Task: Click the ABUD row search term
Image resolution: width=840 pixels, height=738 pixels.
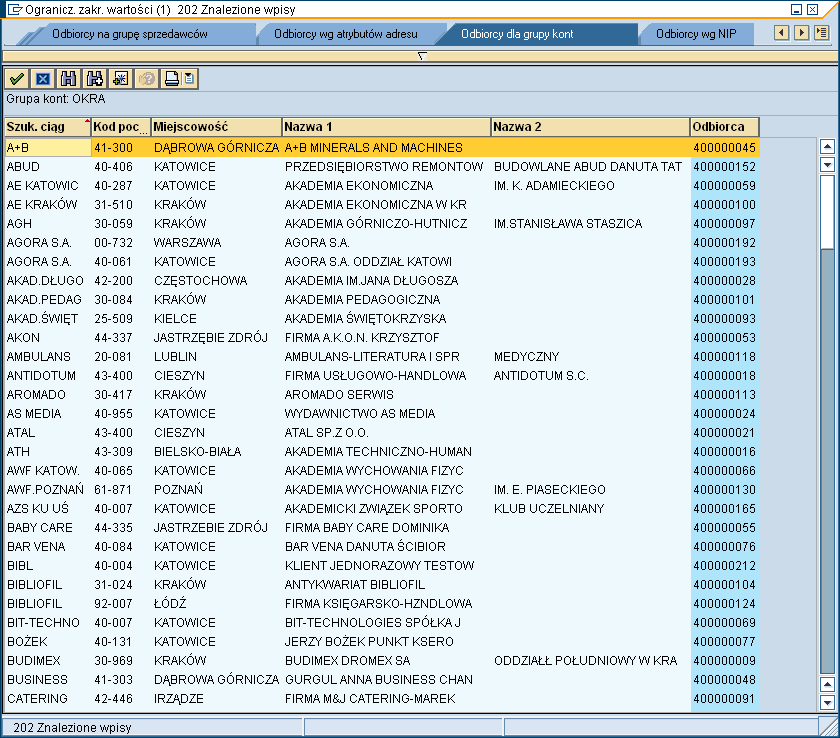Action: pos(23,167)
